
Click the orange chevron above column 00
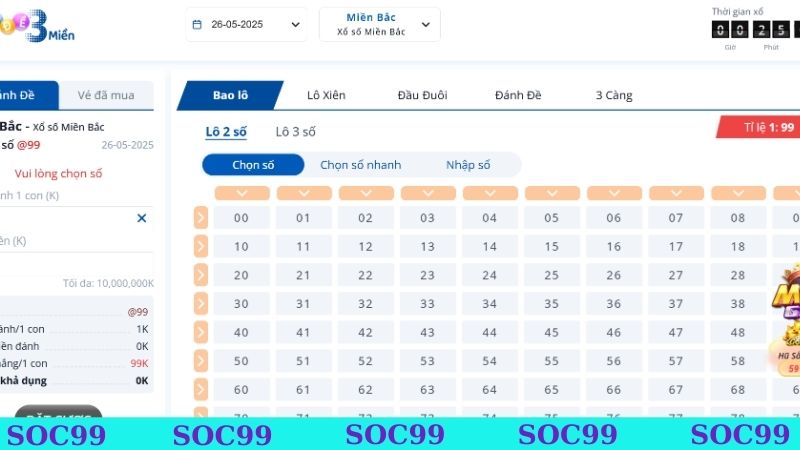coord(242,193)
